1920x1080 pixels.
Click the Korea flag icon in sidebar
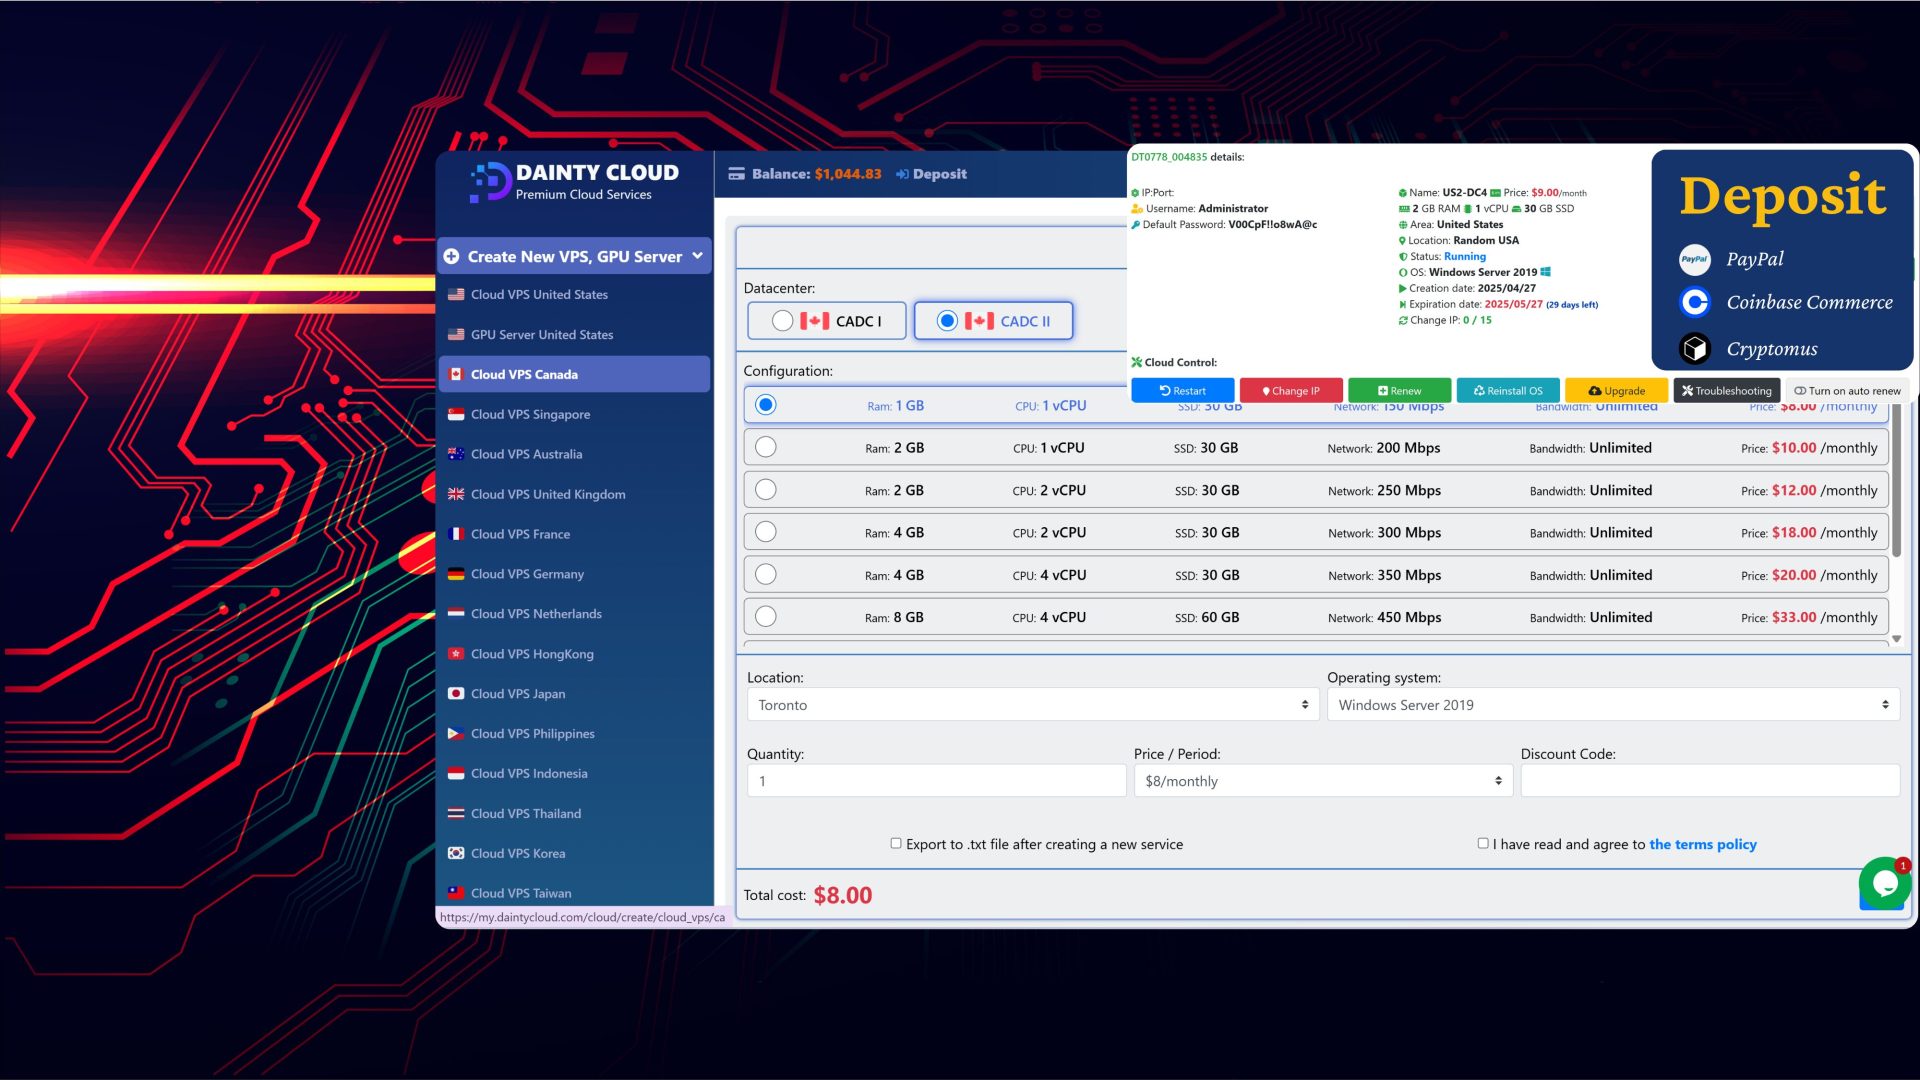point(456,854)
